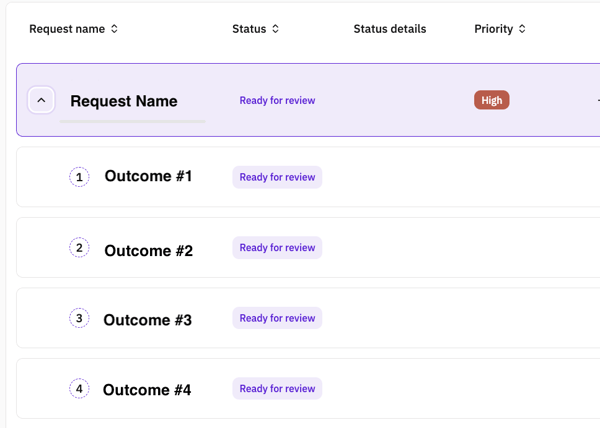Viewport: 600px width, 428px height.
Task: Click the dashed circle numbered 2
Action: tap(79, 247)
